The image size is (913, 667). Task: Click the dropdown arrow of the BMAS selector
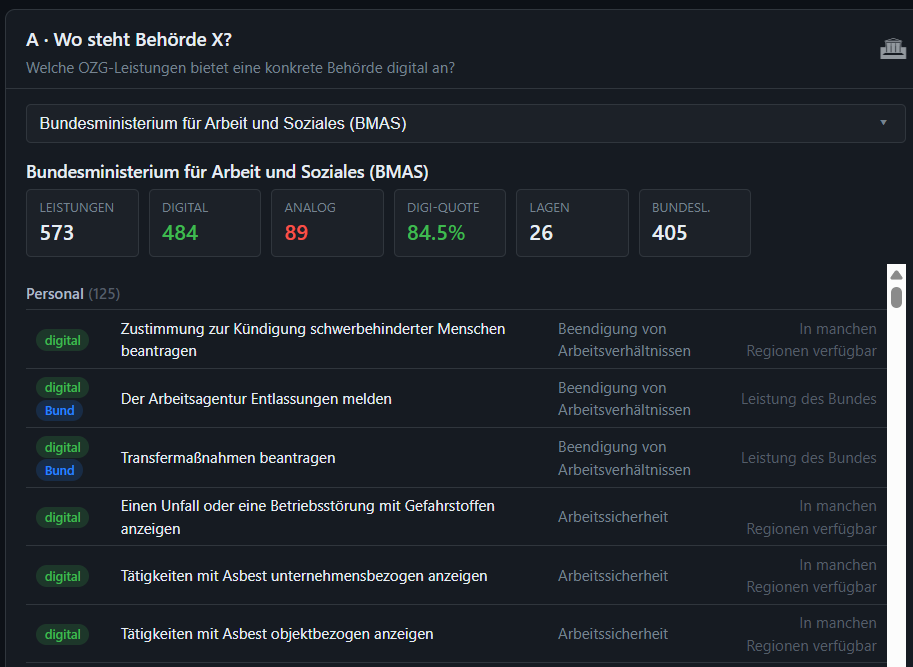pos(883,123)
